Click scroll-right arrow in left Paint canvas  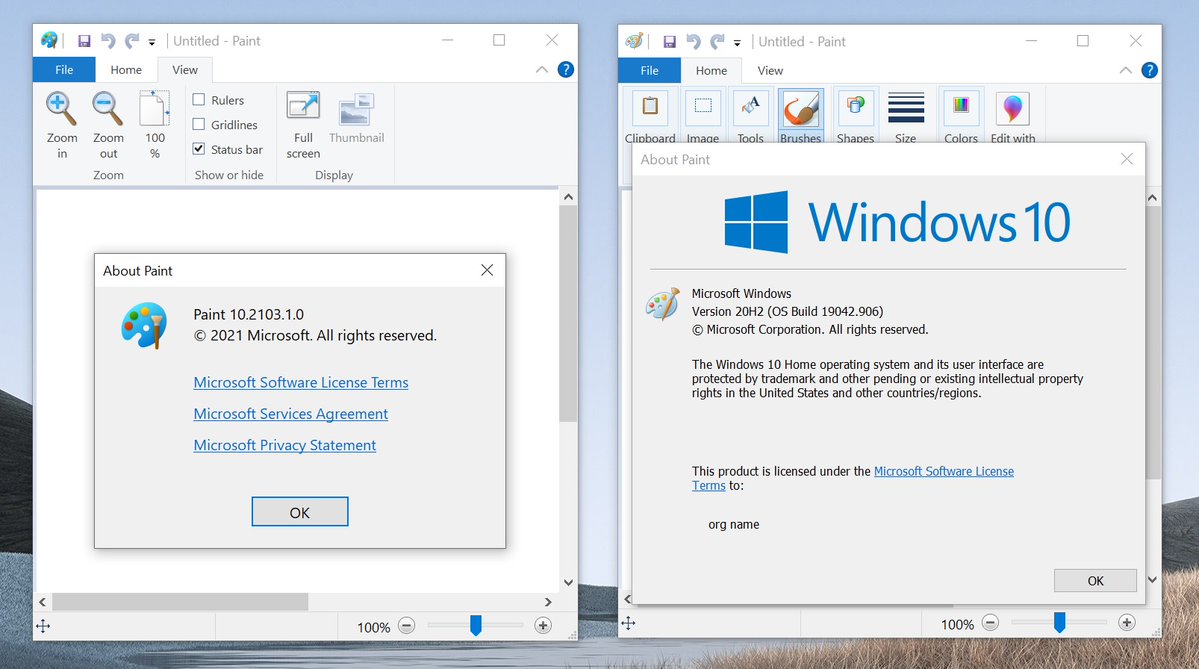pyautogui.click(x=548, y=602)
